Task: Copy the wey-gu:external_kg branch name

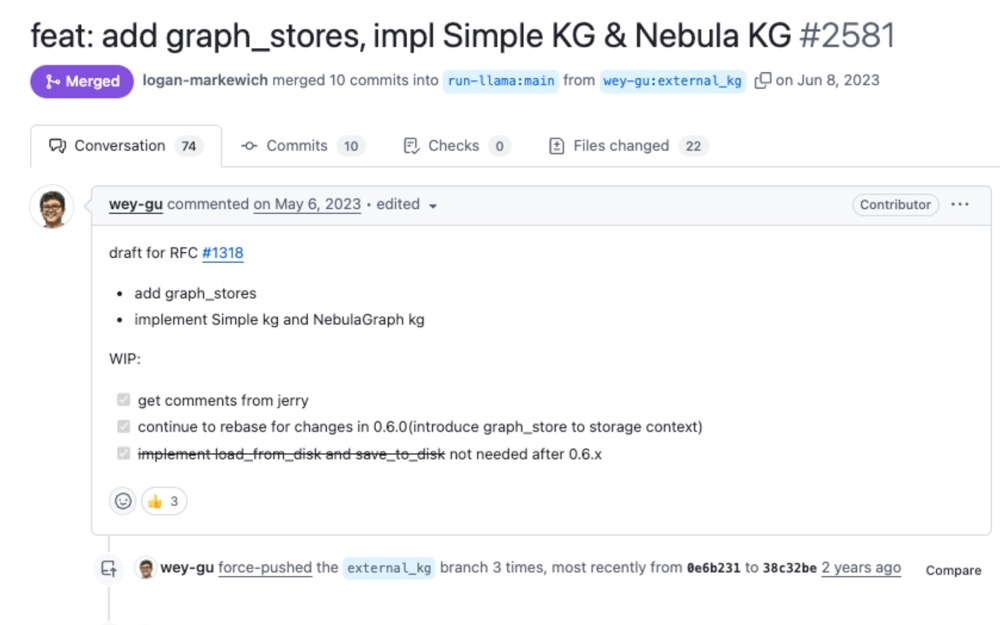Action: tap(763, 81)
